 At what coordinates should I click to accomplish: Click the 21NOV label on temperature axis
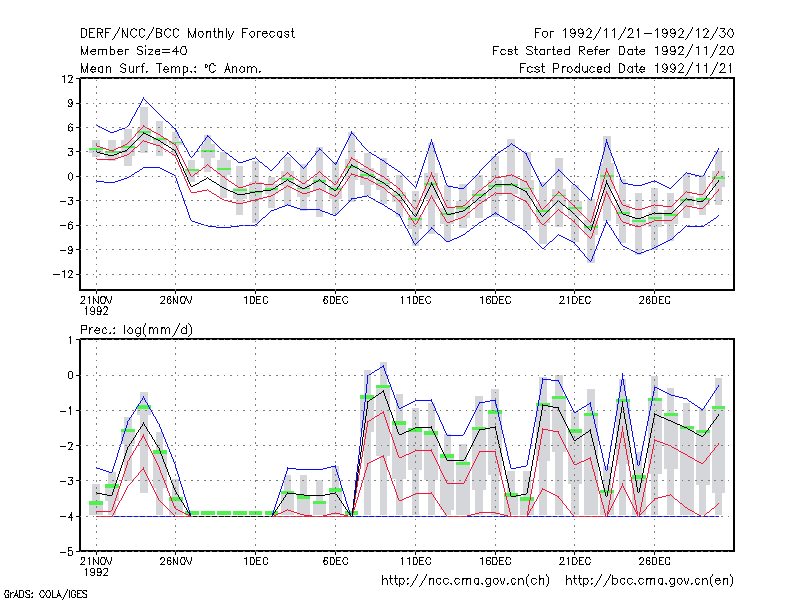click(x=96, y=300)
